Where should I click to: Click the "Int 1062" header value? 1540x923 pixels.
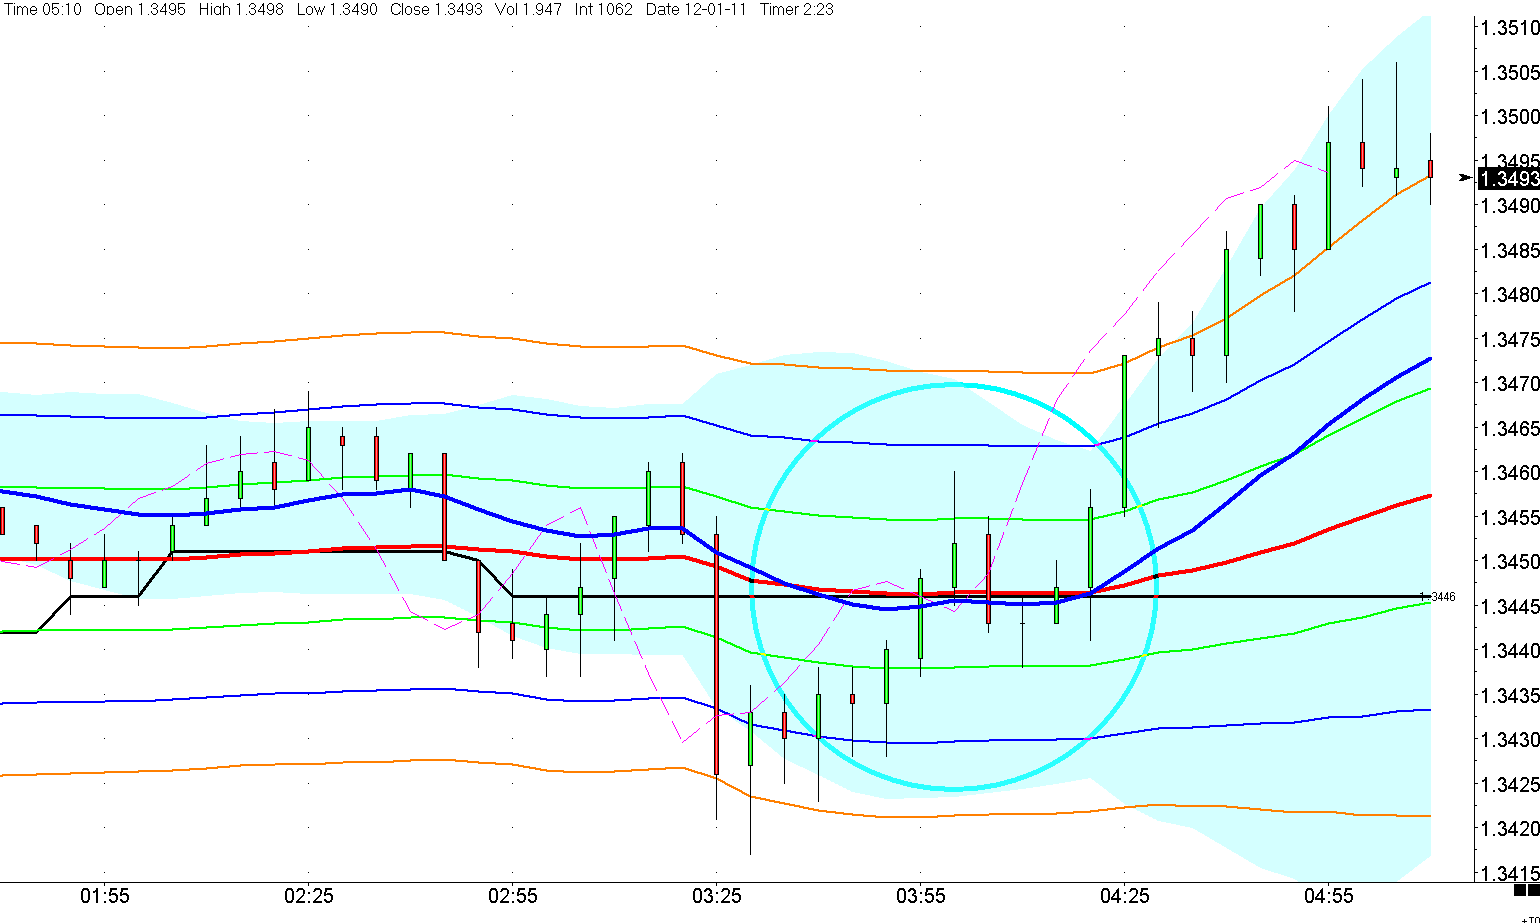click(x=603, y=9)
